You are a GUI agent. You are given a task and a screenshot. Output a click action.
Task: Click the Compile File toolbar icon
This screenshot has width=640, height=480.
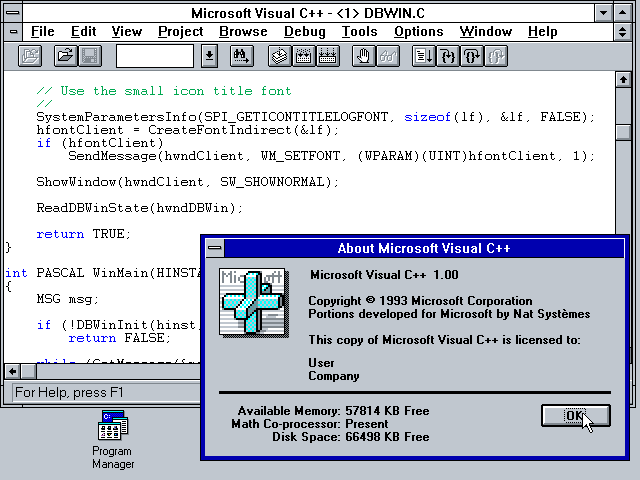click(280, 56)
